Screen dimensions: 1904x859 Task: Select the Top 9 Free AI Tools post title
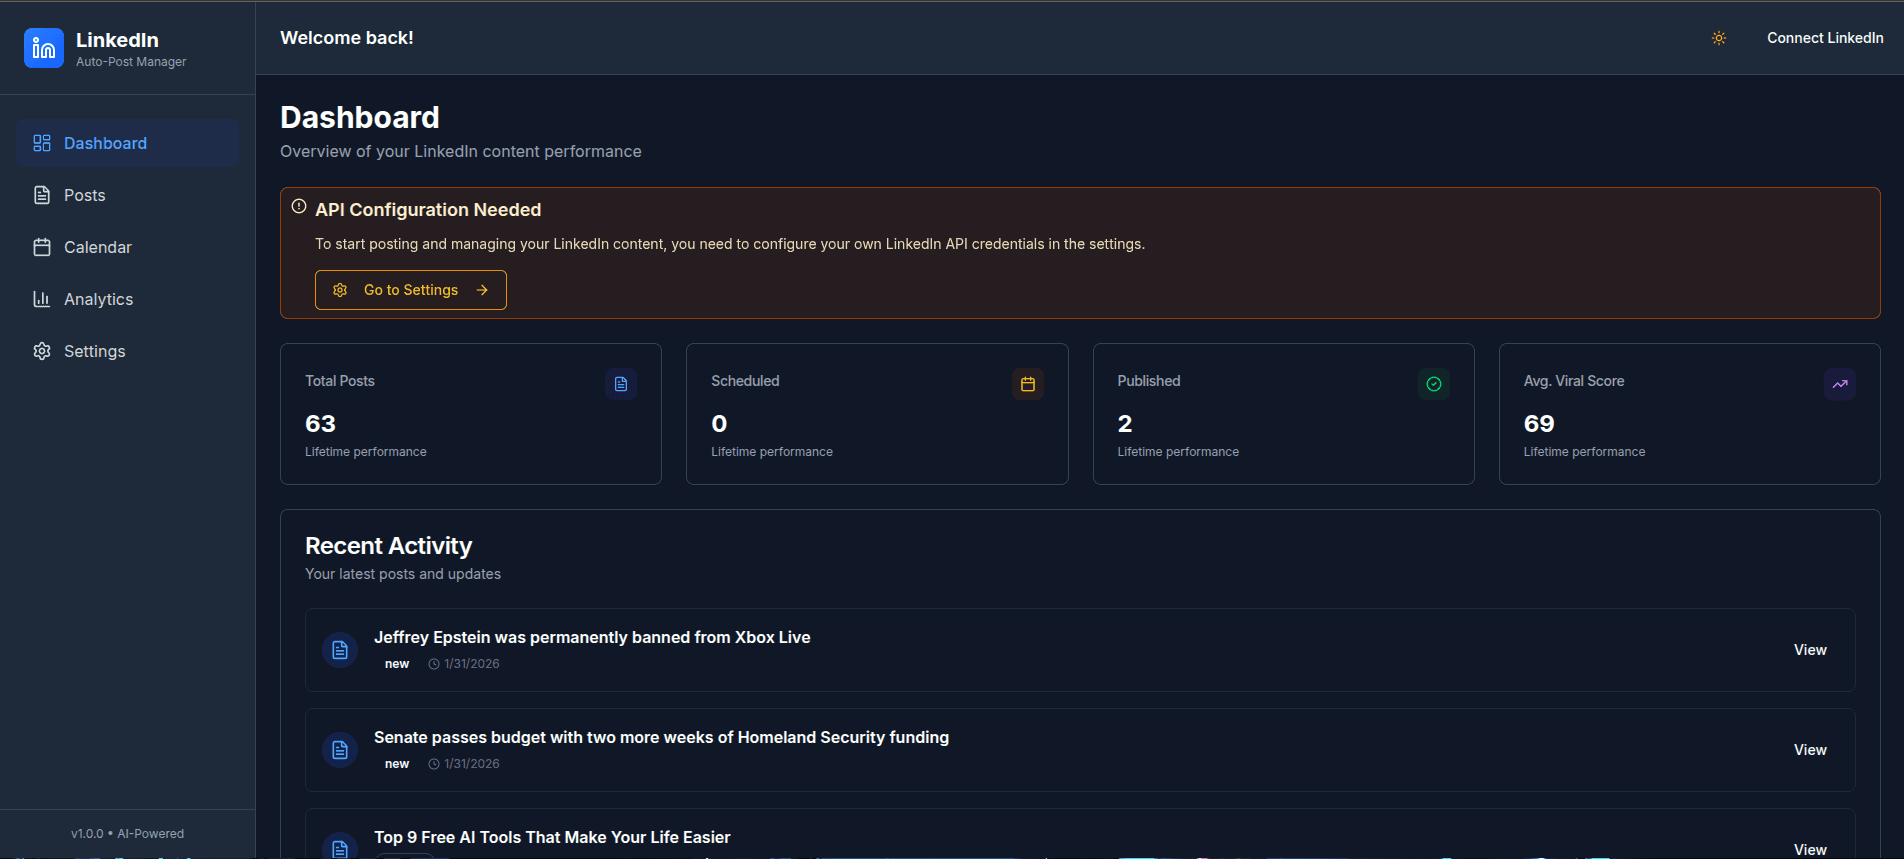coord(552,837)
